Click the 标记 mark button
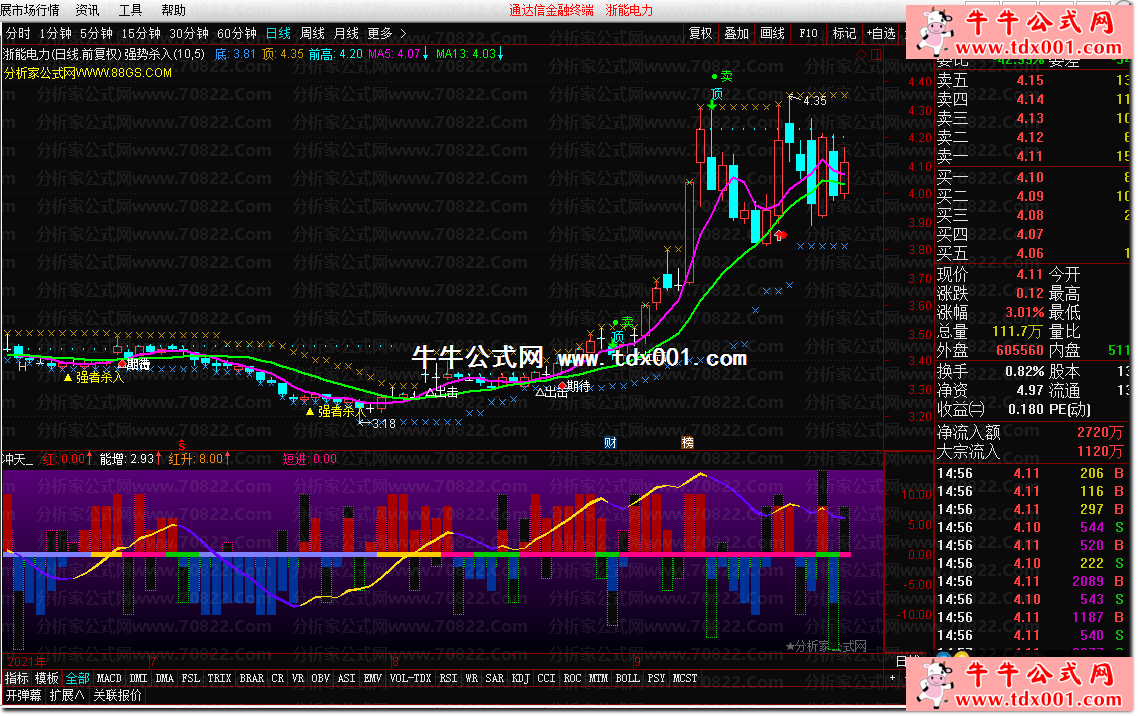The image size is (1138, 716). coord(844,33)
